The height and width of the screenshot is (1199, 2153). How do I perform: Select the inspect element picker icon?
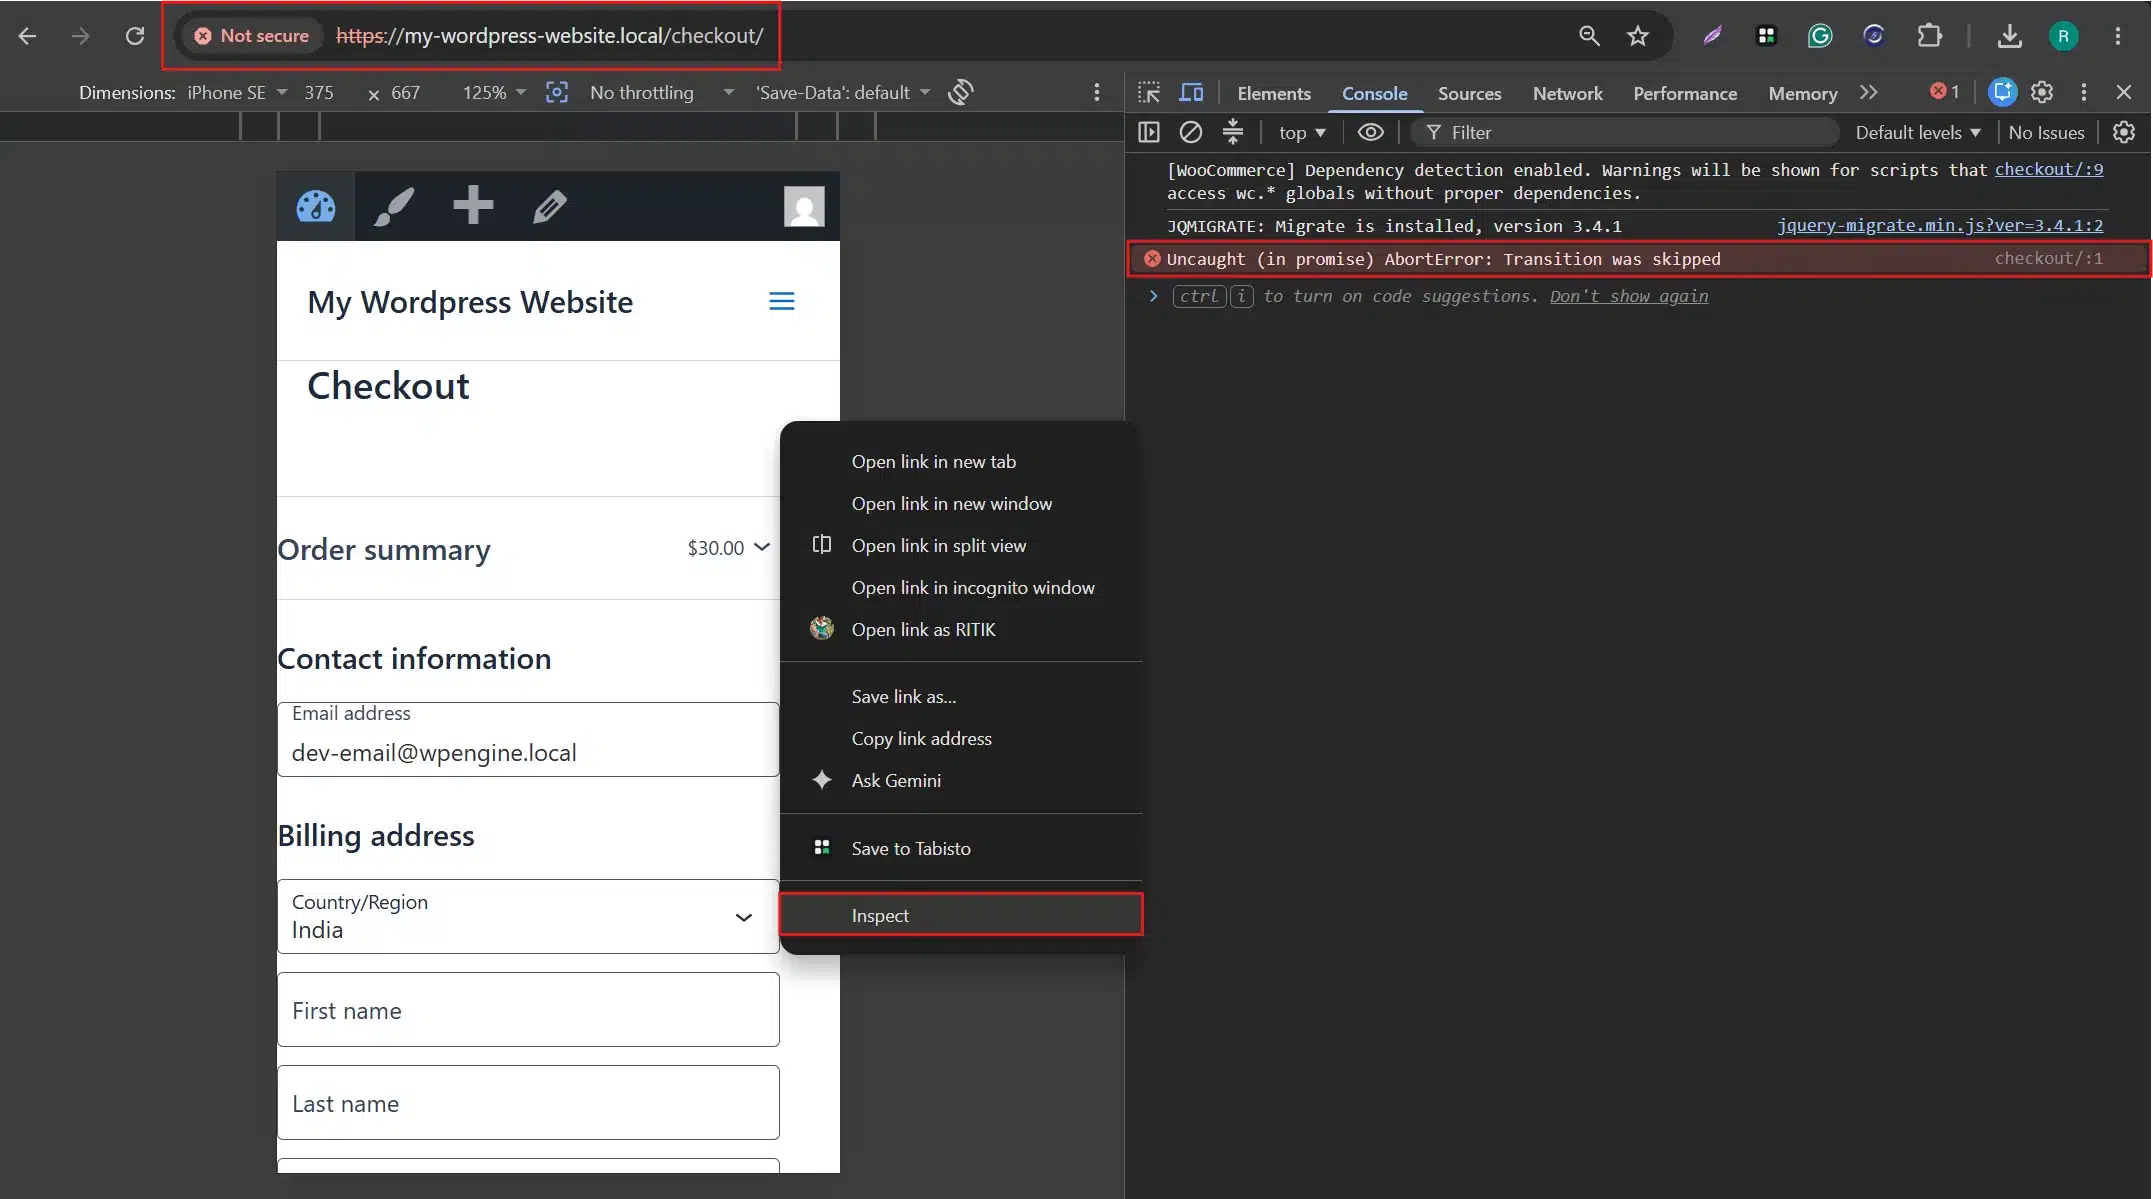point(1149,92)
